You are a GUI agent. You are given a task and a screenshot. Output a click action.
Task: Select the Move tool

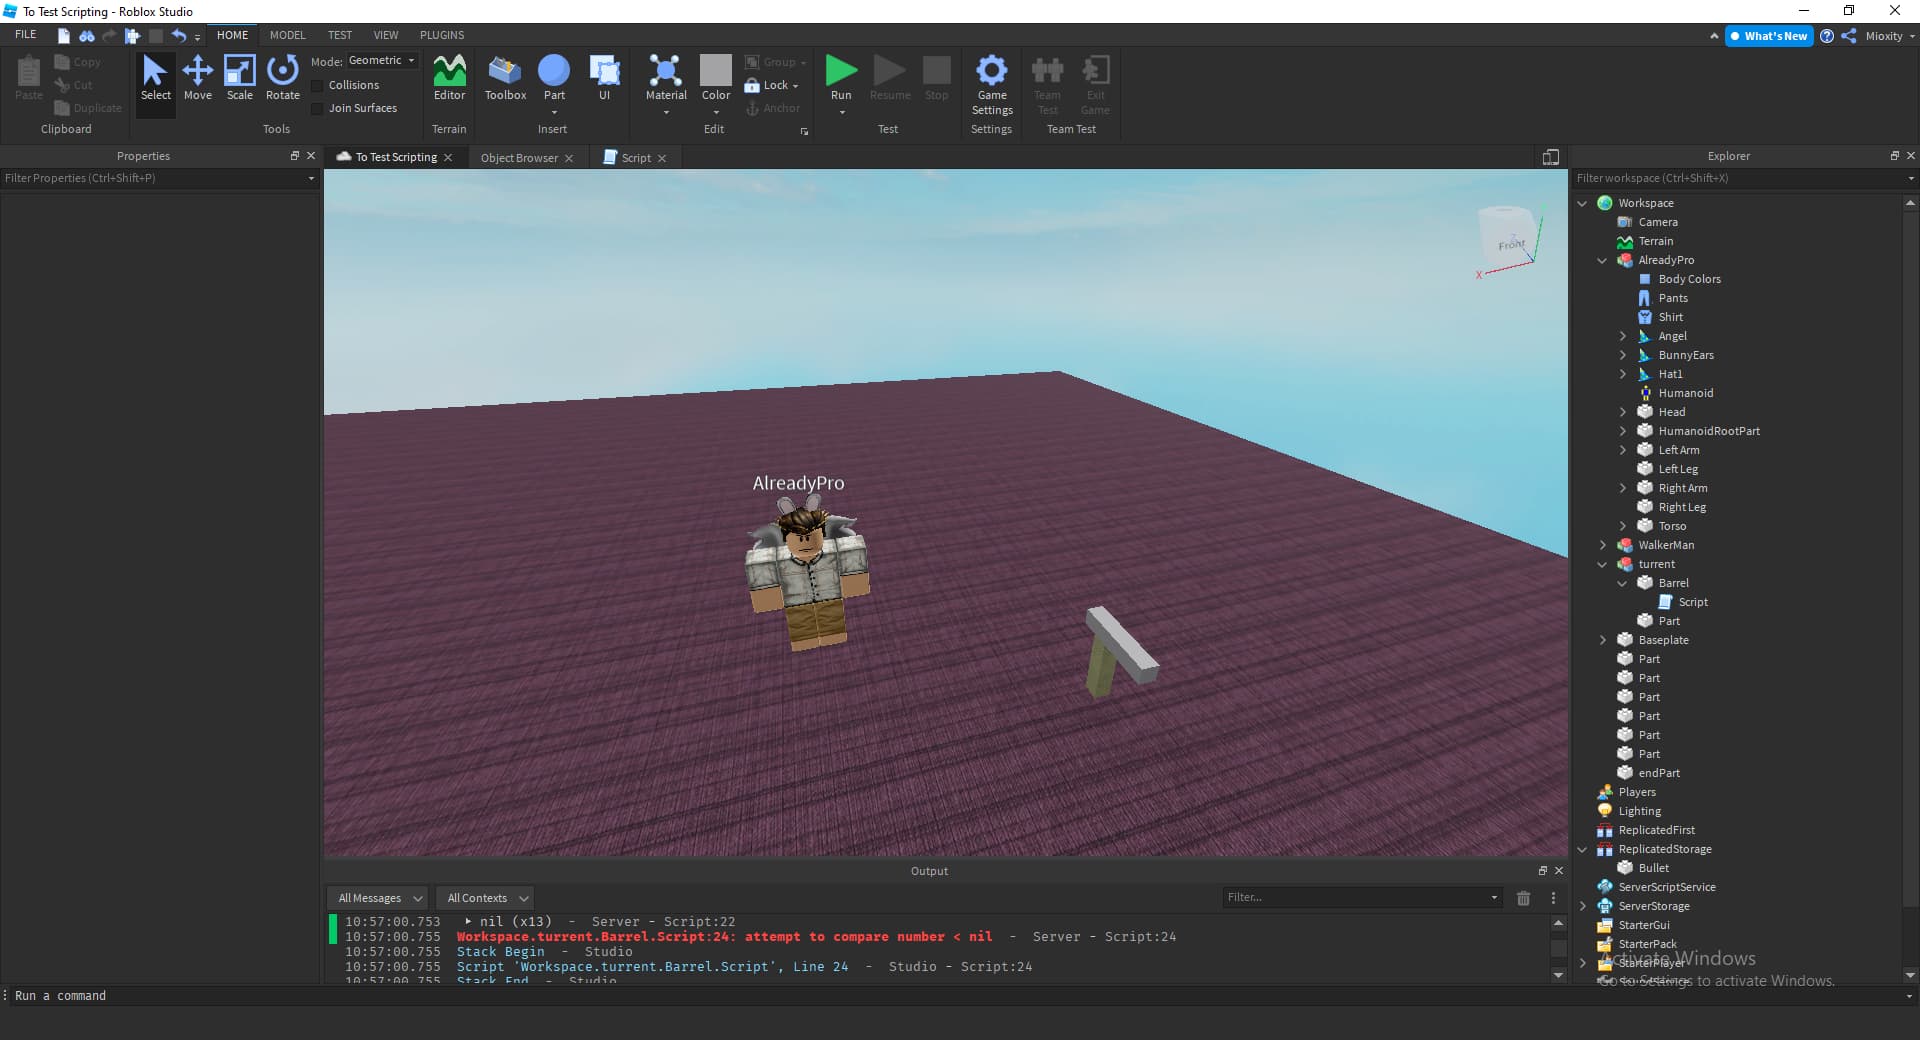tap(198, 77)
